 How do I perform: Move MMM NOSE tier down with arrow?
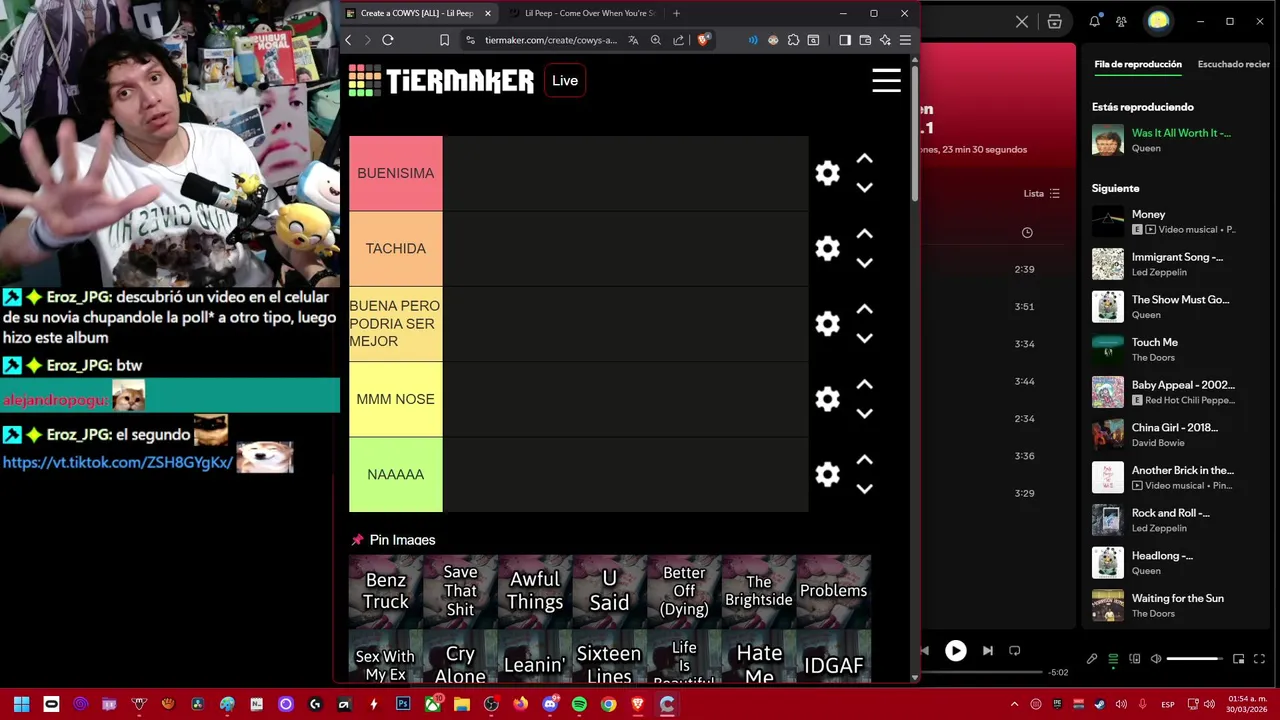click(865, 414)
